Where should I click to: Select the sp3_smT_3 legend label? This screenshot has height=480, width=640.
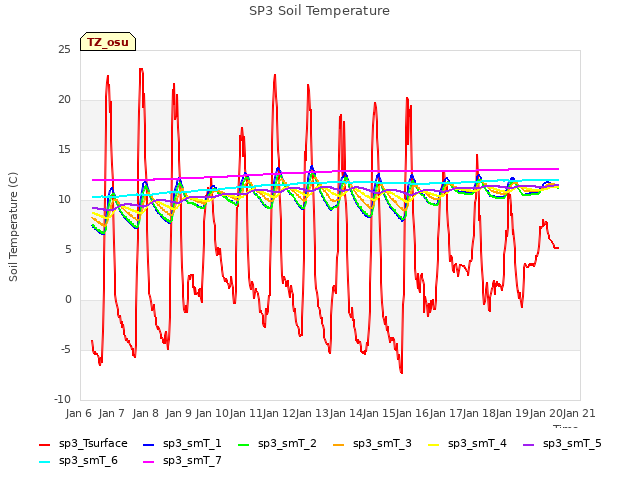click(382, 444)
